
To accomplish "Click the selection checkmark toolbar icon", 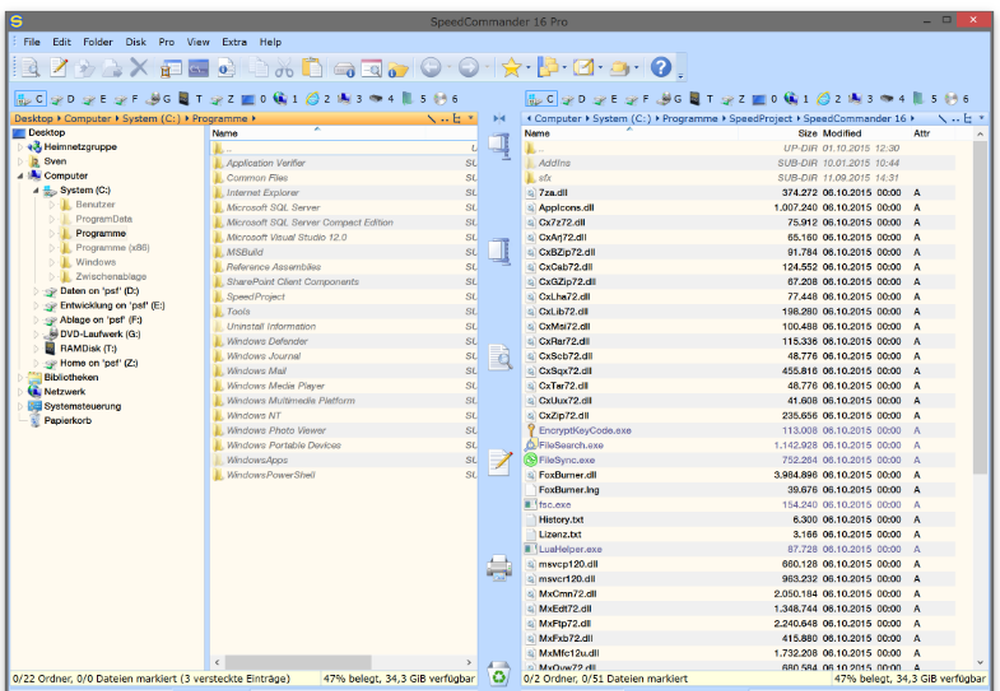I will click(583, 67).
